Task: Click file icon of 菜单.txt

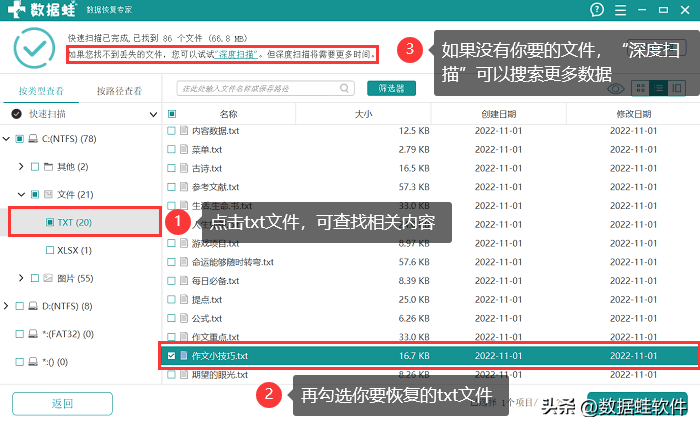Action: (x=183, y=150)
